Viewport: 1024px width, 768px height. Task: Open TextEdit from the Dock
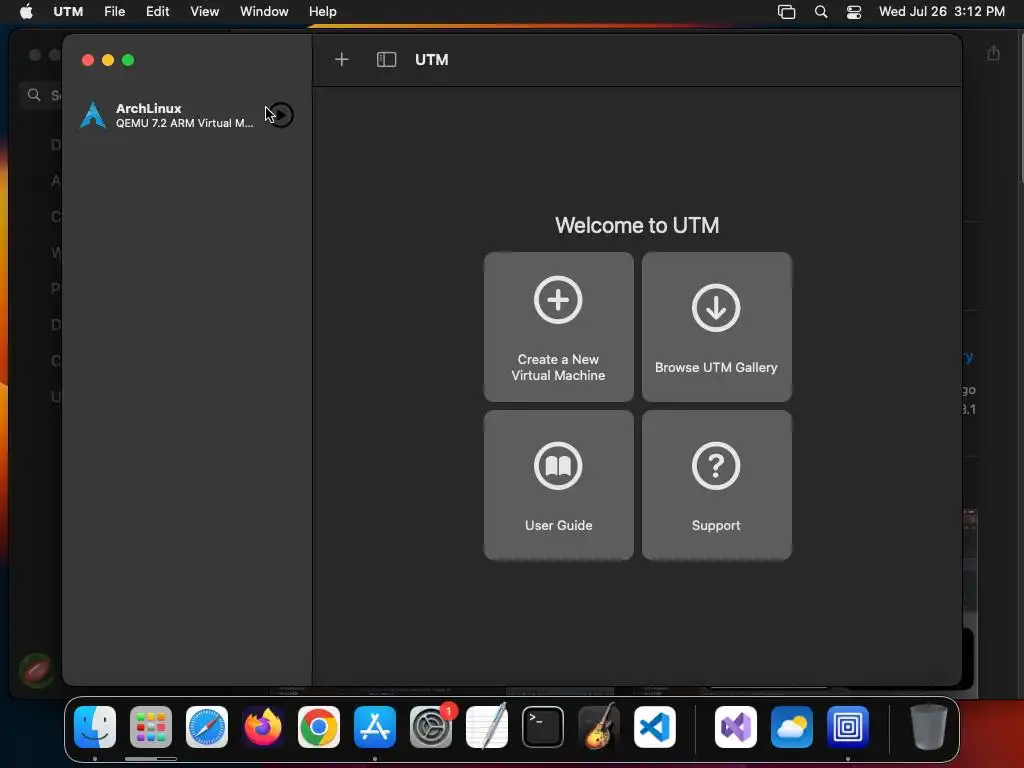coord(487,727)
